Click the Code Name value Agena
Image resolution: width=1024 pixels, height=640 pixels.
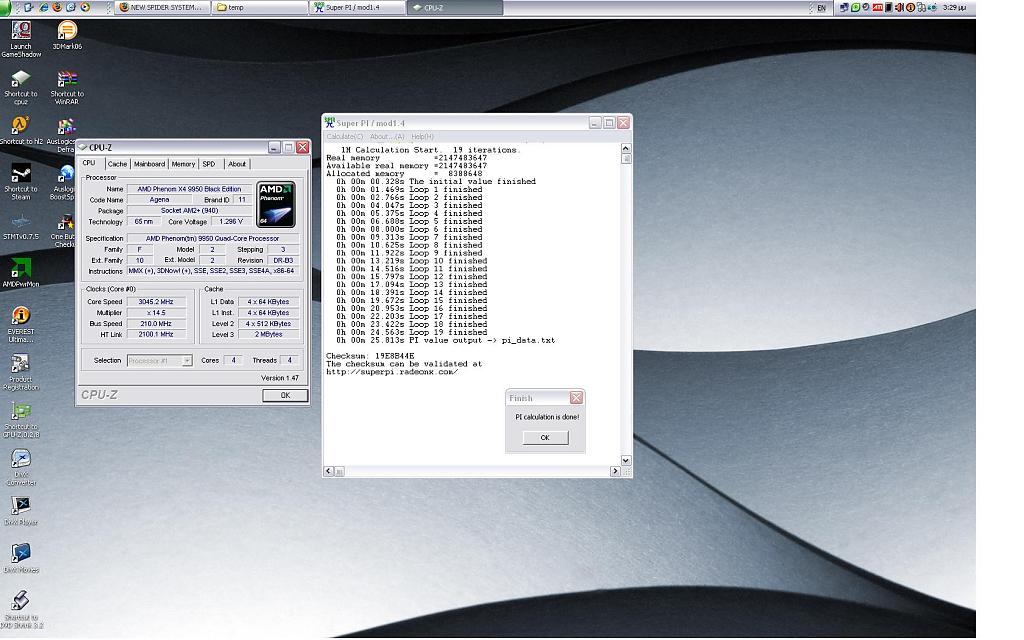click(159, 200)
